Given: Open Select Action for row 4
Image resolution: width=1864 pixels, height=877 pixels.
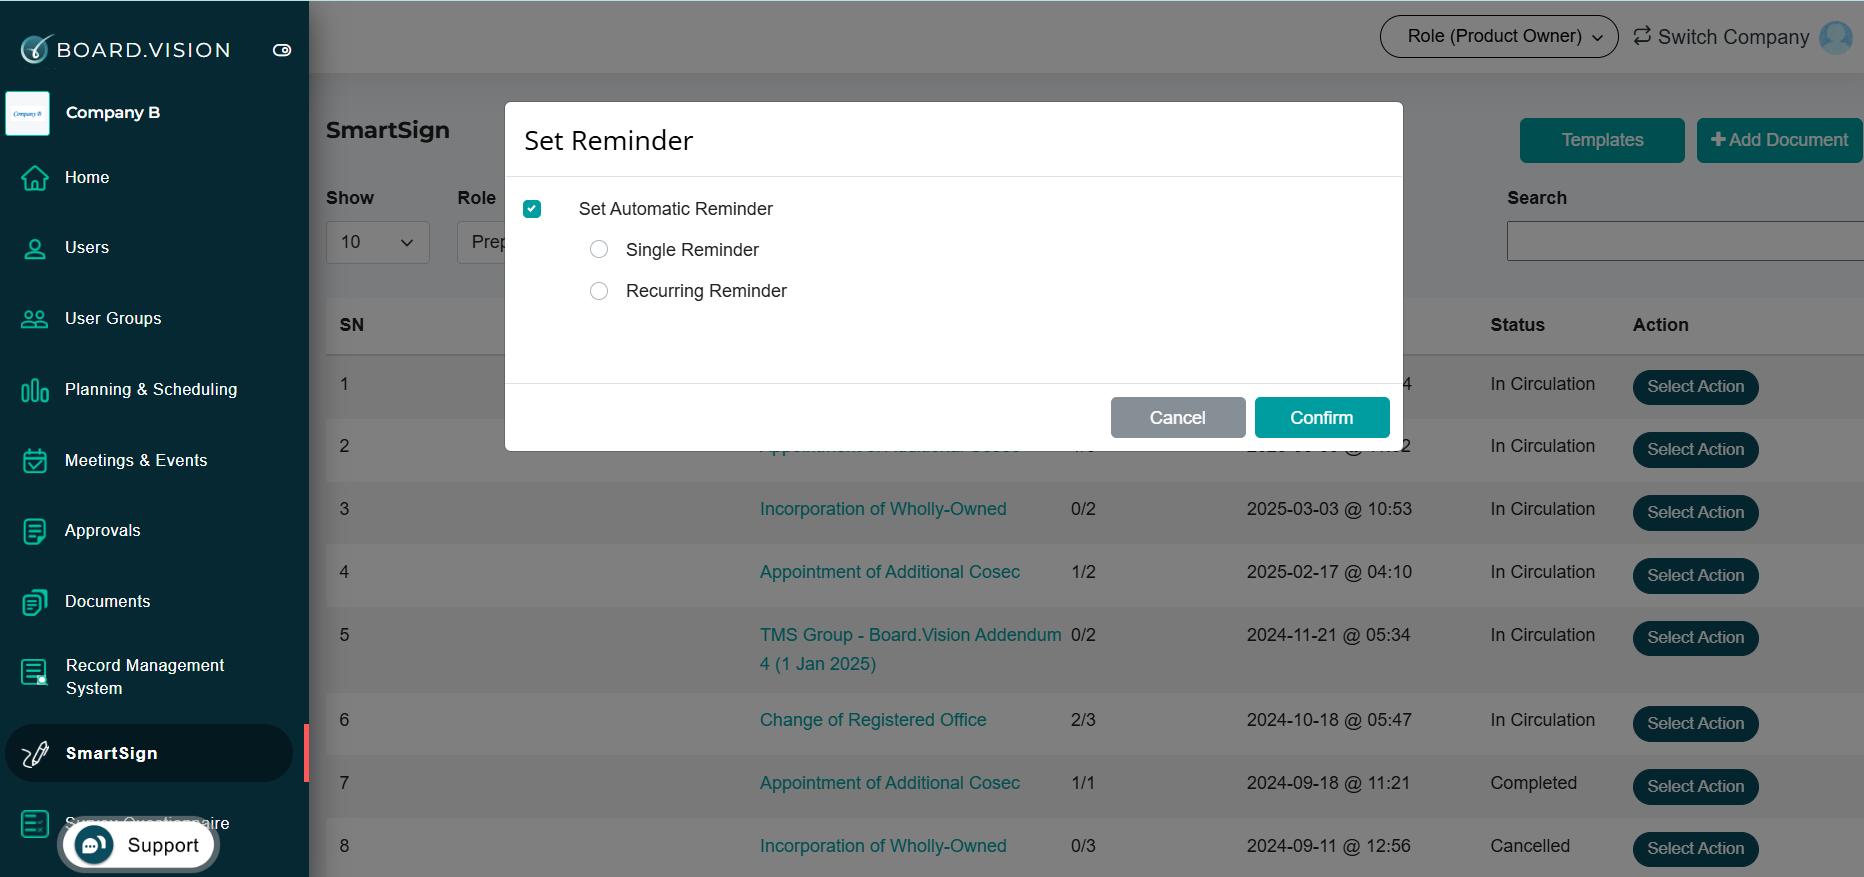Looking at the screenshot, I should (1696, 576).
